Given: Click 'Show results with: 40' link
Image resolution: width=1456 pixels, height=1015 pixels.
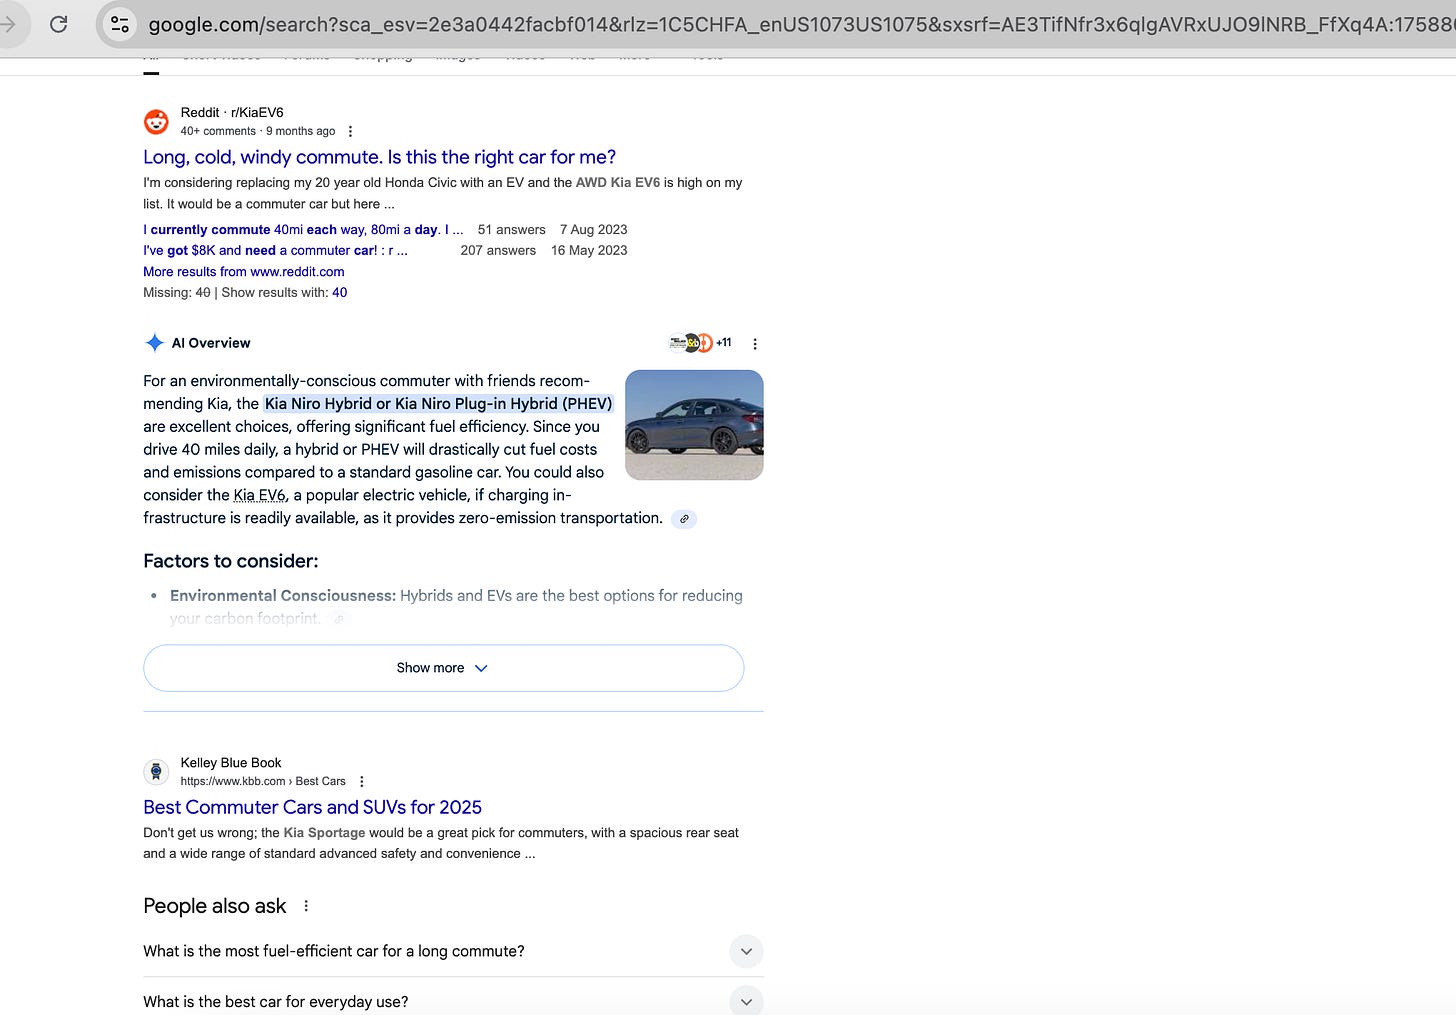Looking at the screenshot, I should click(340, 293).
